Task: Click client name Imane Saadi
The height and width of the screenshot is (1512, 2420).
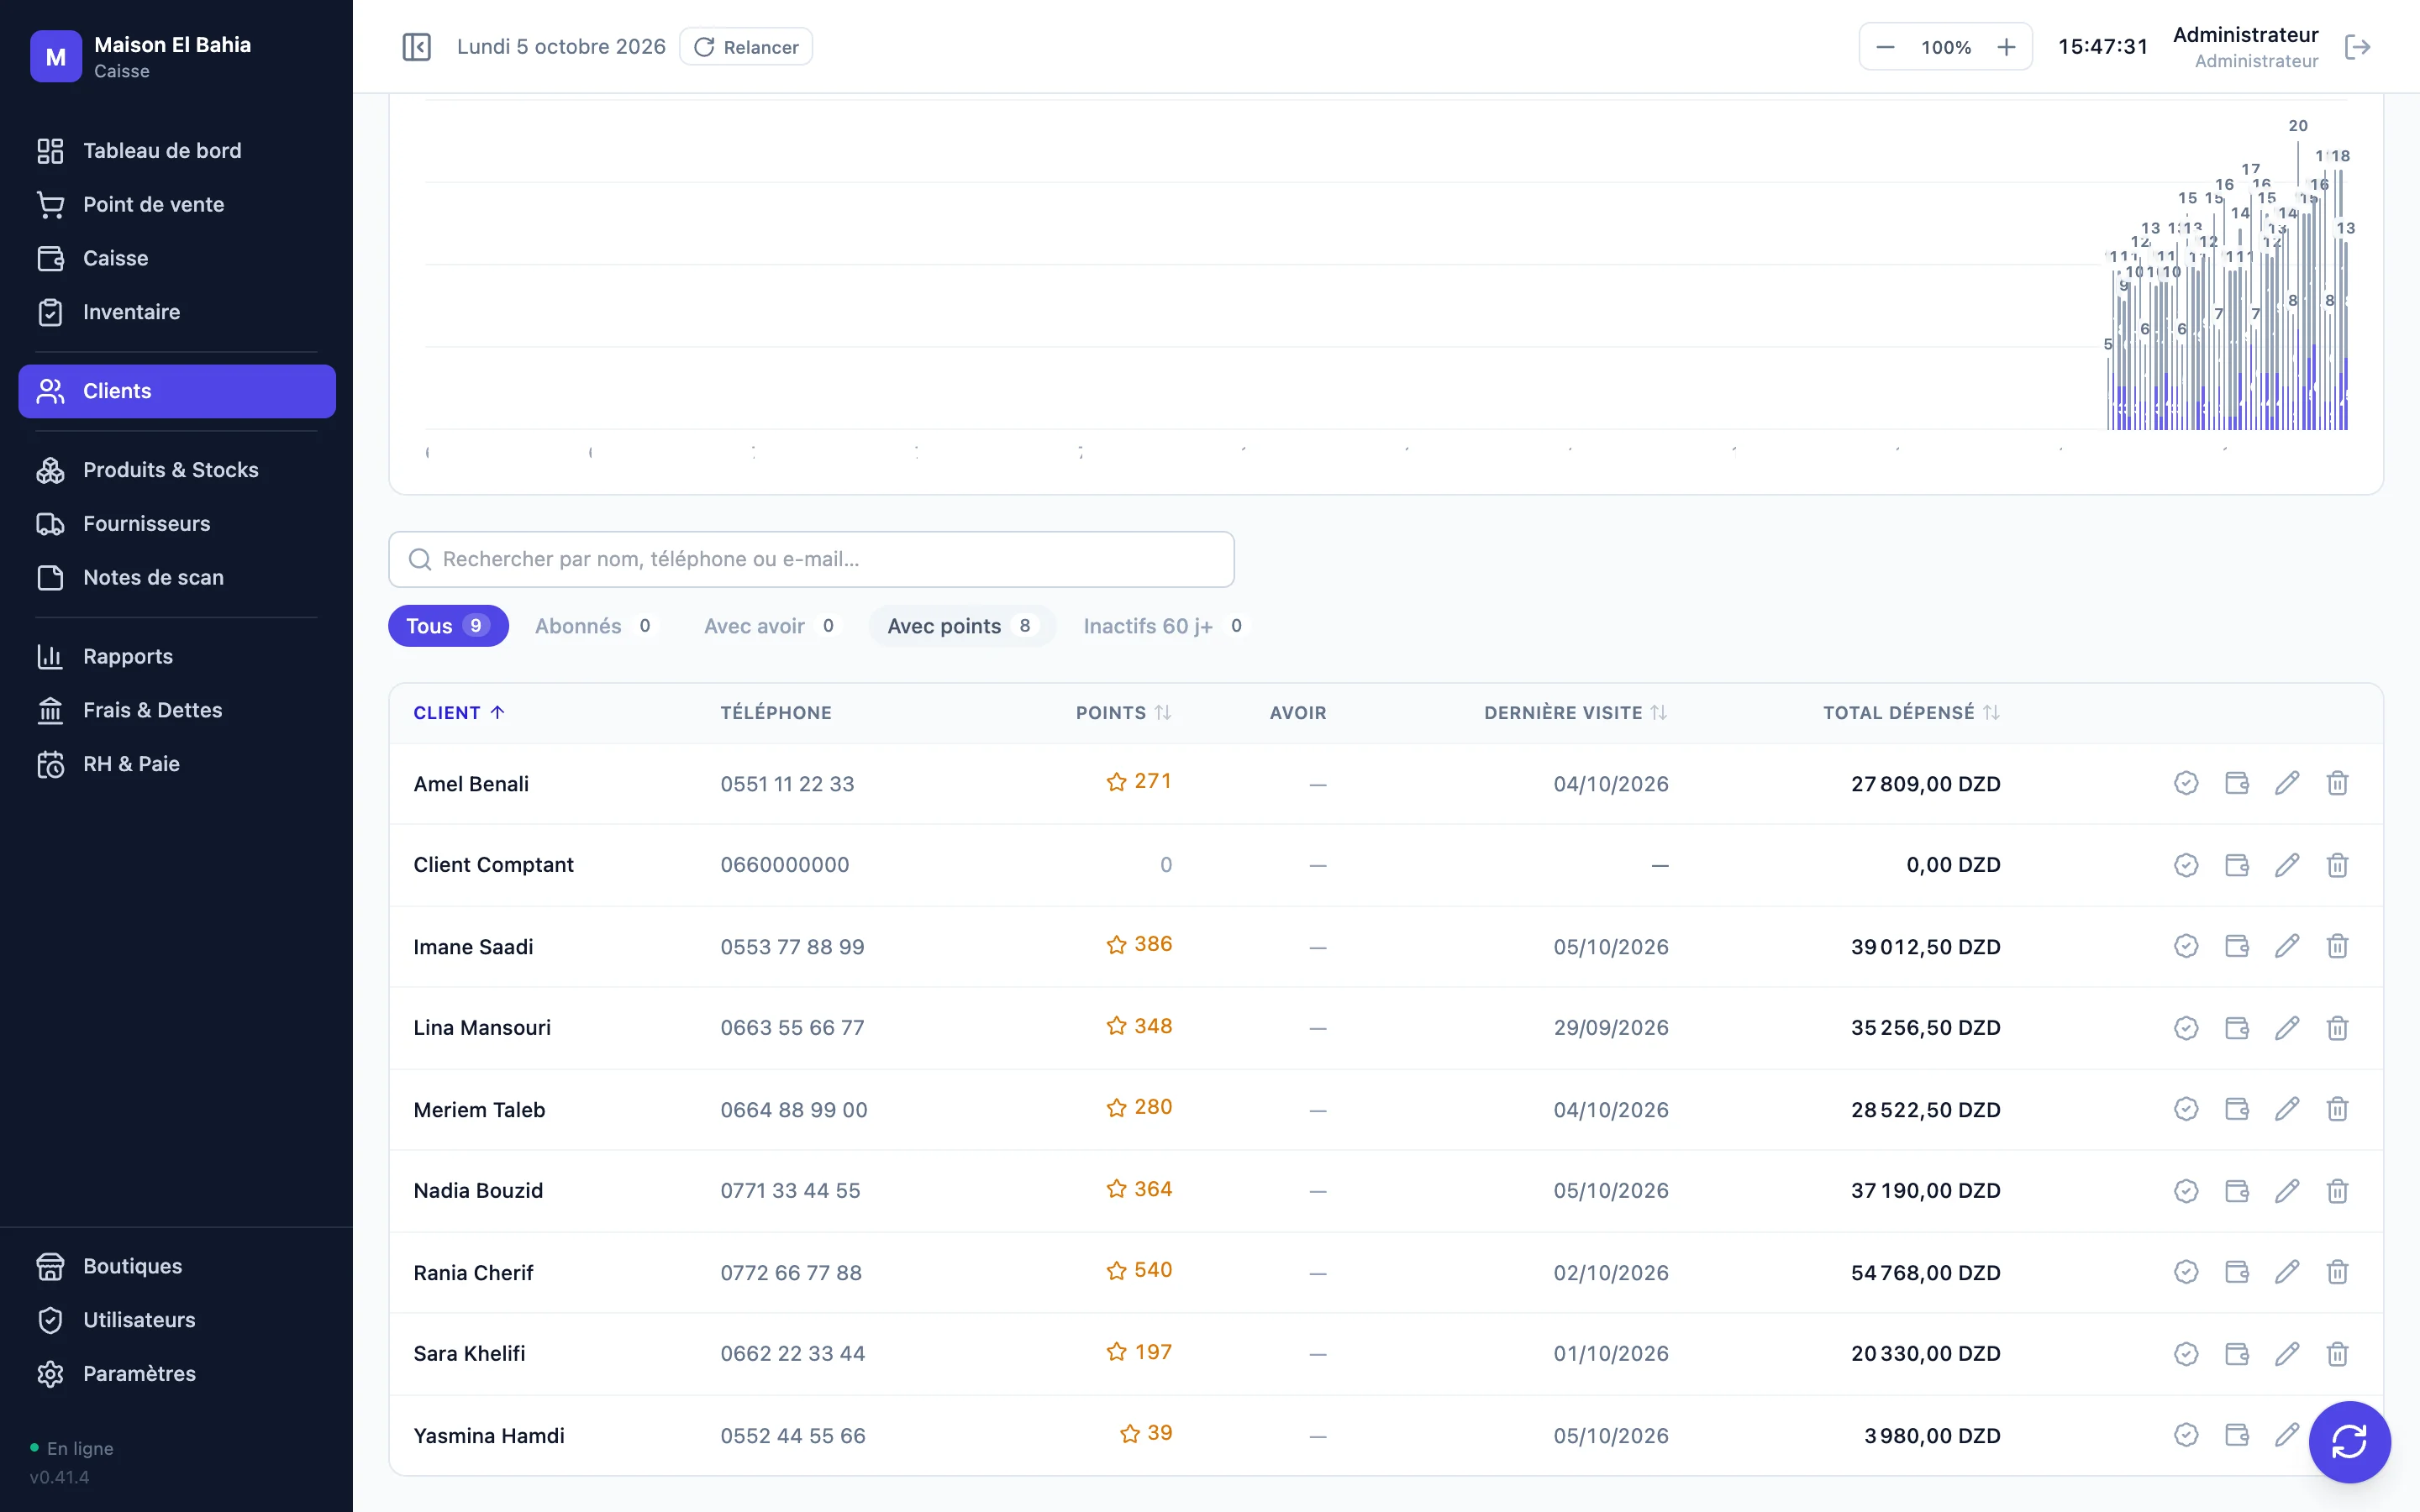Action: click(473, 947)
